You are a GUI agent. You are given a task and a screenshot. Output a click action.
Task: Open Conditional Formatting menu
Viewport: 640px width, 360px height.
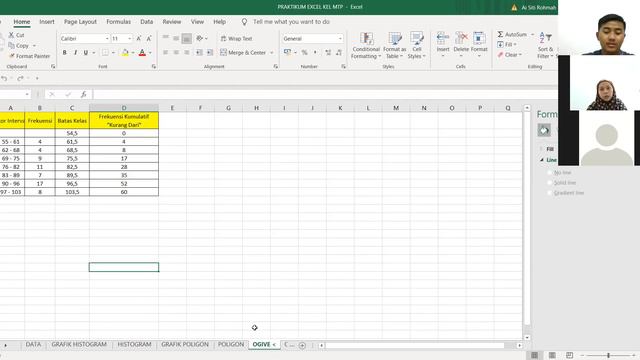click(366, 45)
